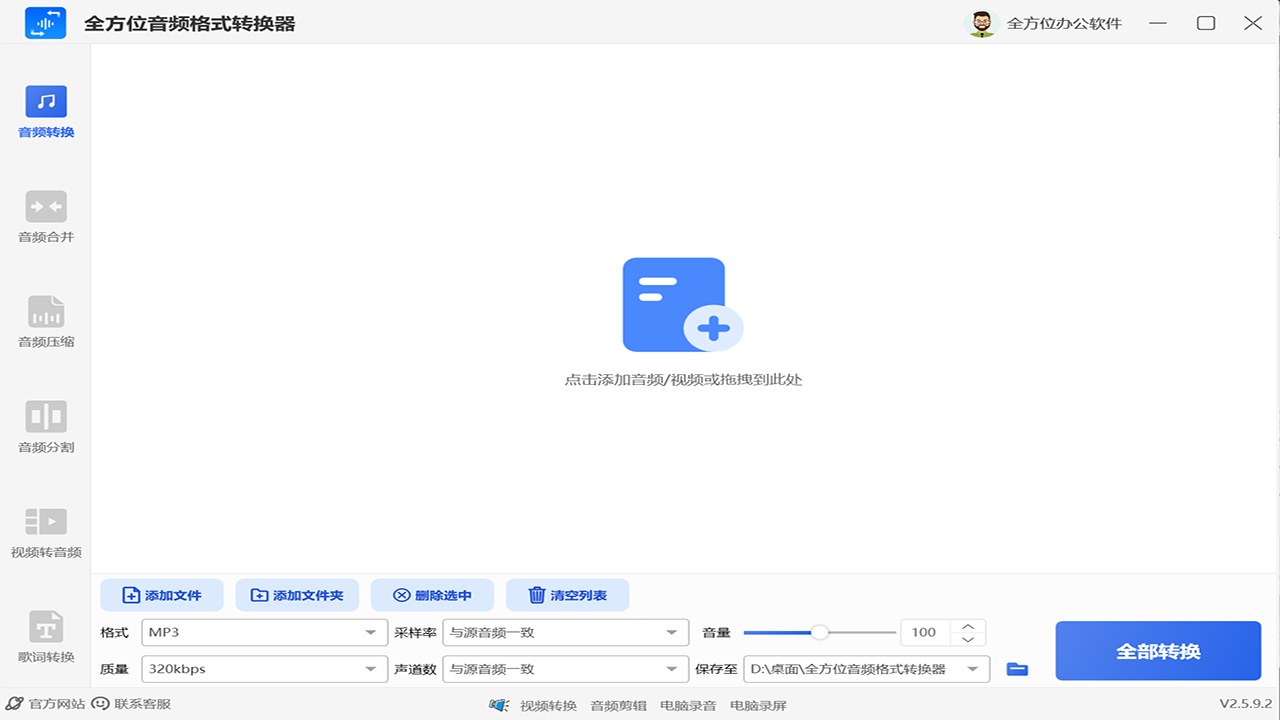Open the 格式 MP3 format dropdown

(x=263, y=632)
